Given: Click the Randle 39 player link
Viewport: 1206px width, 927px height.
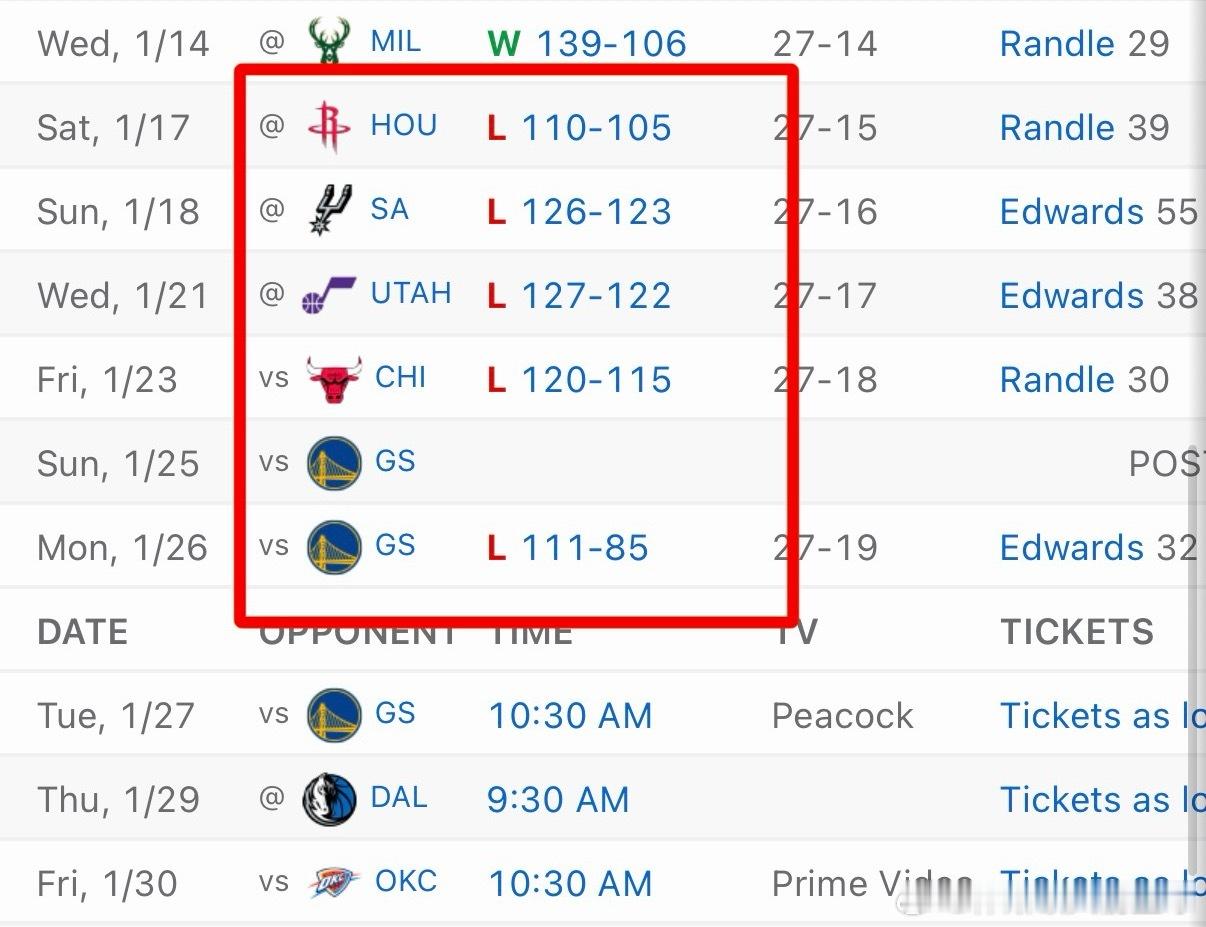Looking at the screenshot, I should (x=1084, y=128).
